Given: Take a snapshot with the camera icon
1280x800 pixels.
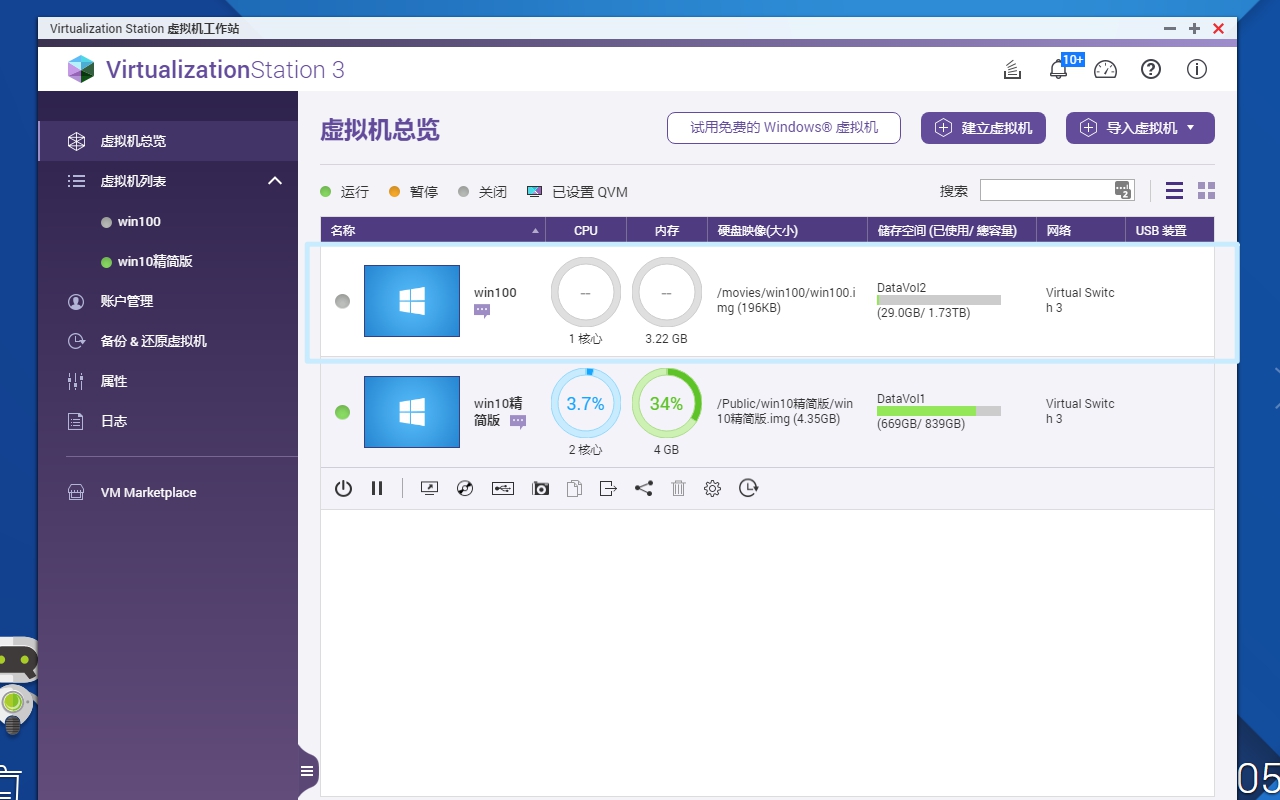Looking at the screenshot, I should click(x=541, y=488).
